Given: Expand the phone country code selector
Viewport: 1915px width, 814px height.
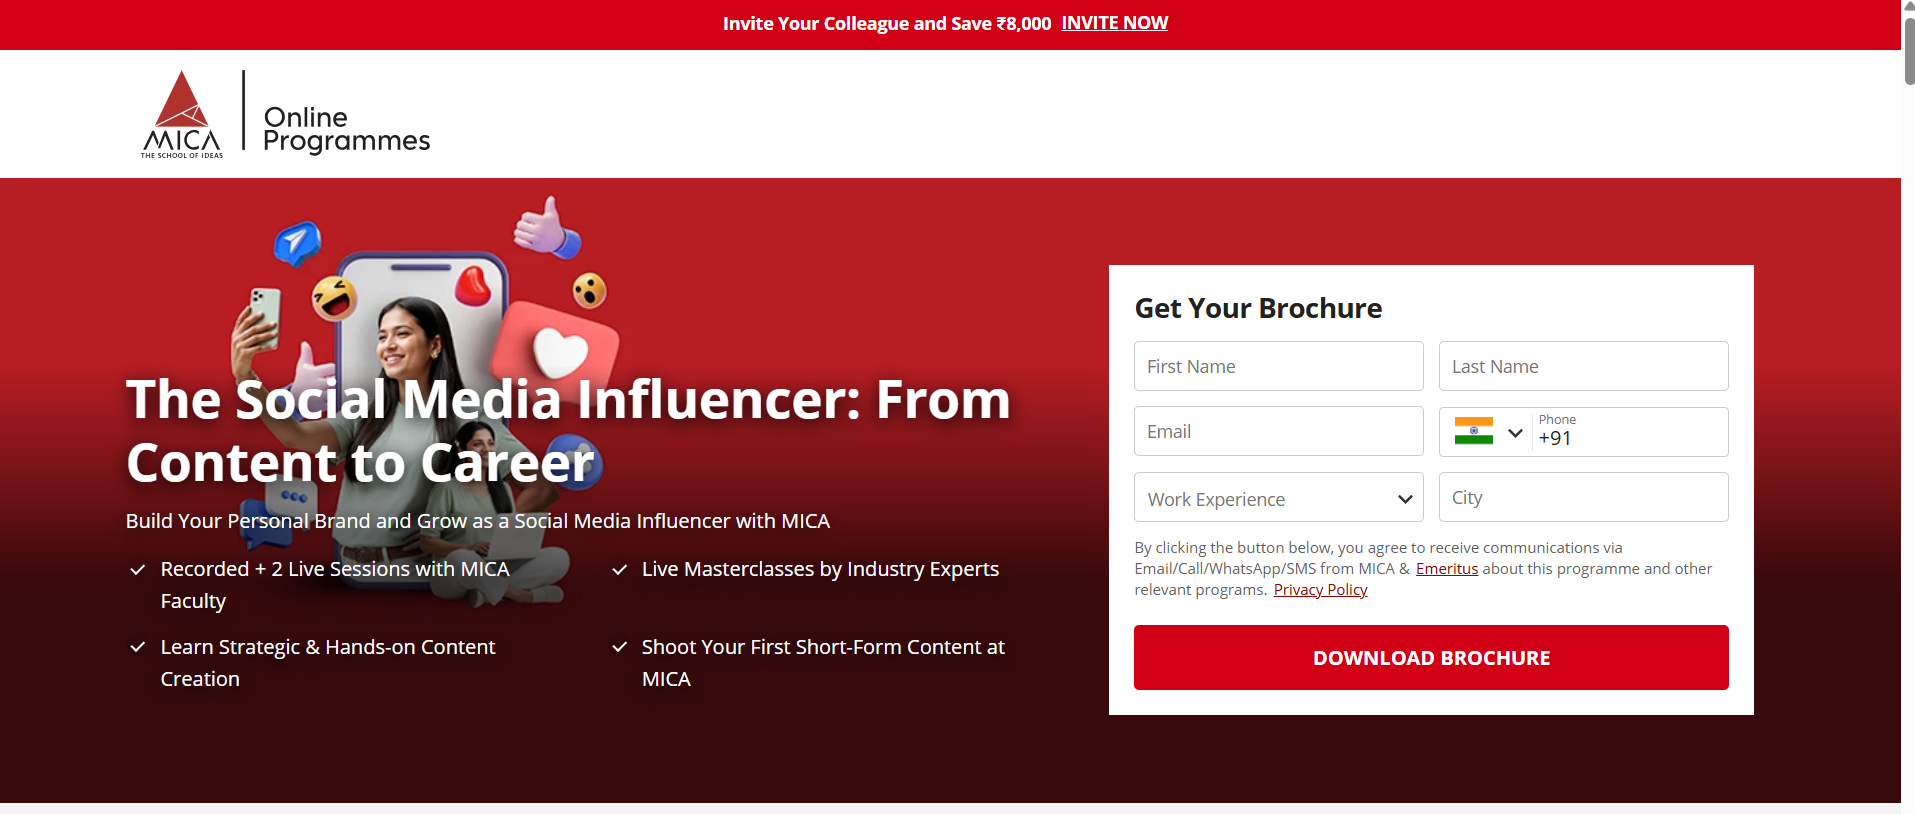Looking at the screenshot, I should coord(1515,433).
